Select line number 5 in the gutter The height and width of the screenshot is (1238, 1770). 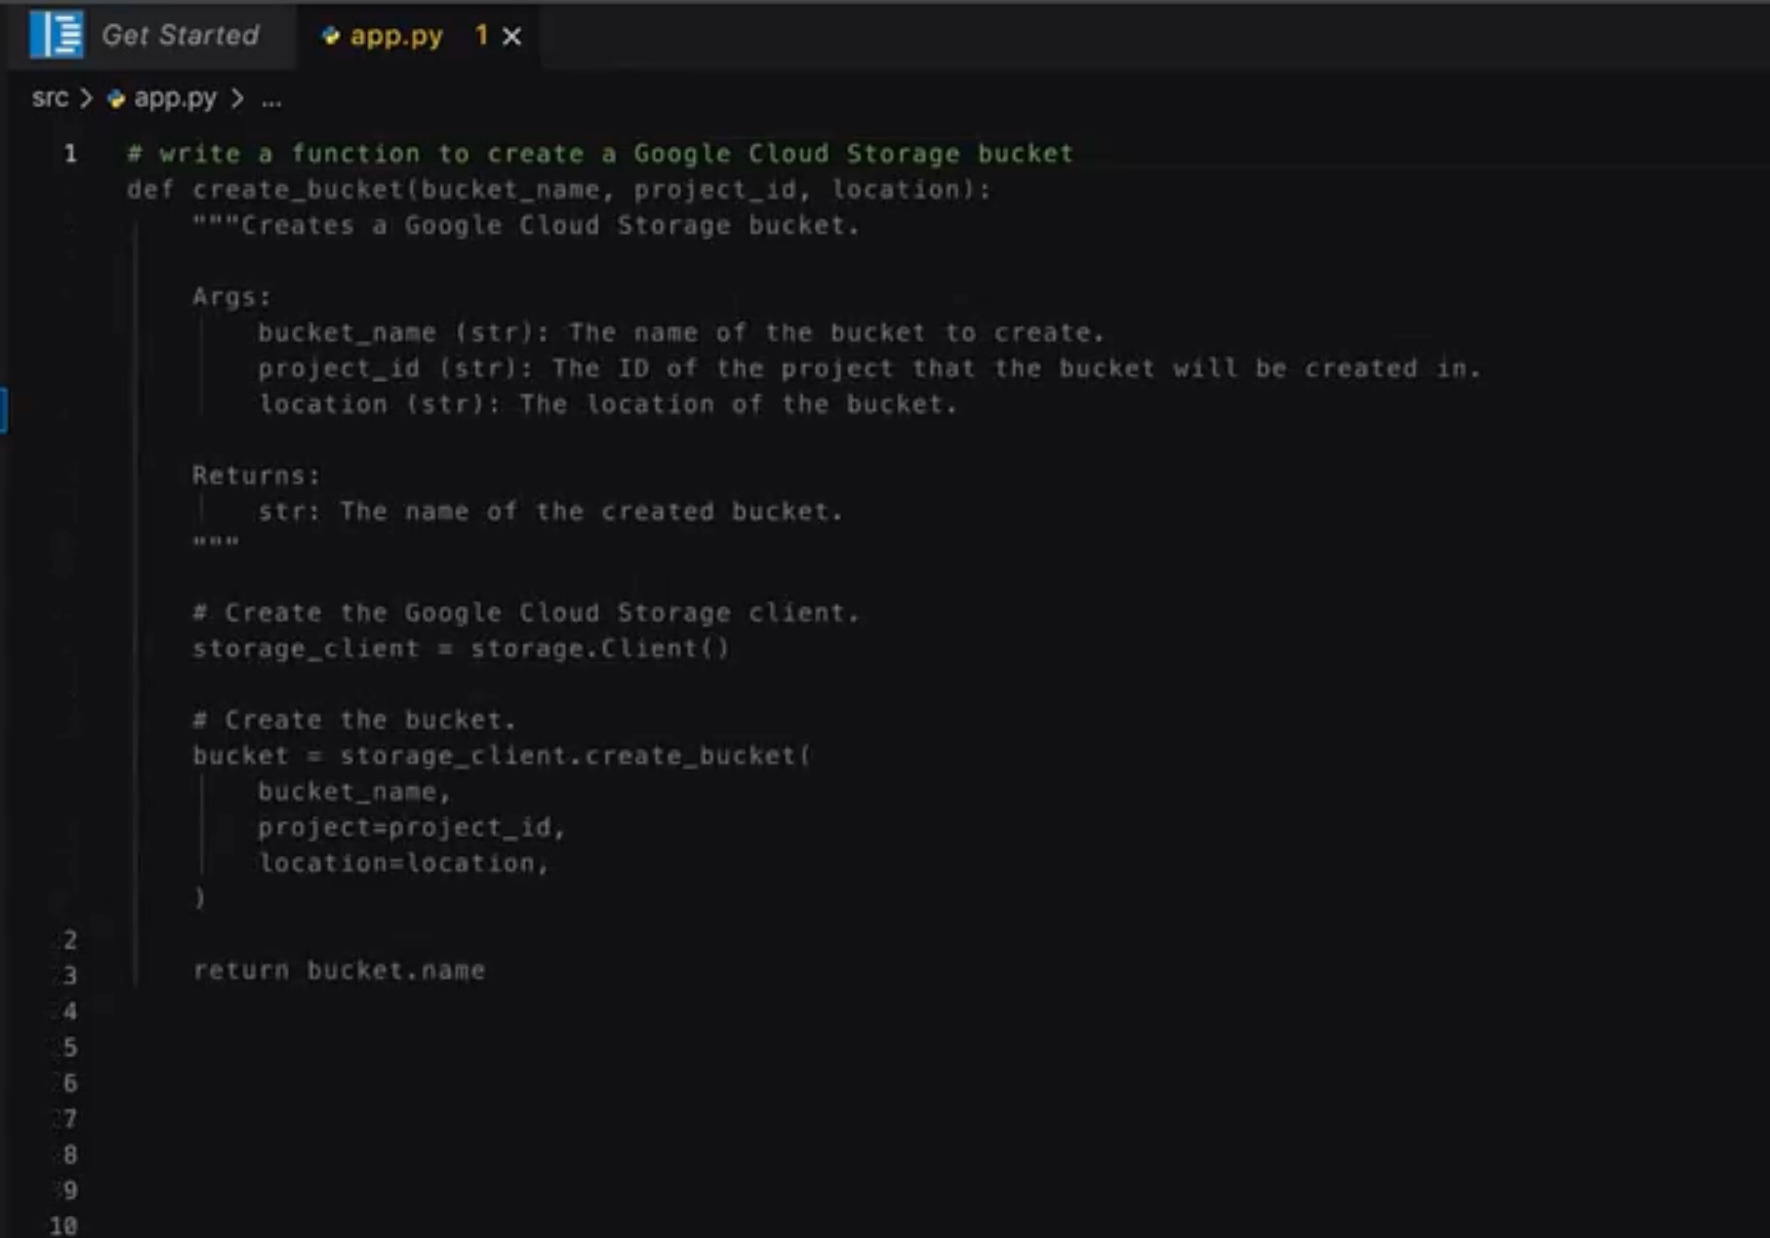70,1048
